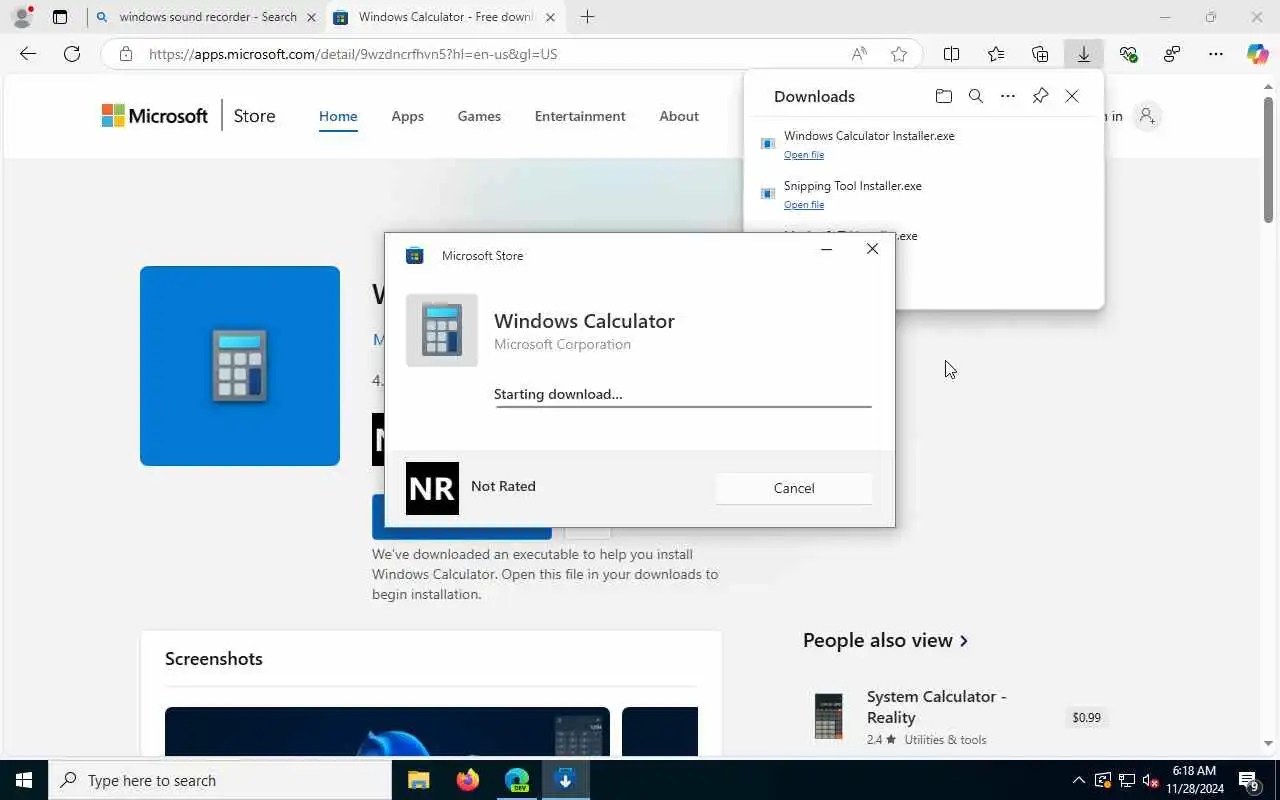This screenshot has width=1280, height=800.
Task: Search downloads in the Downloads panel
Action: click(x=976, y=96)
